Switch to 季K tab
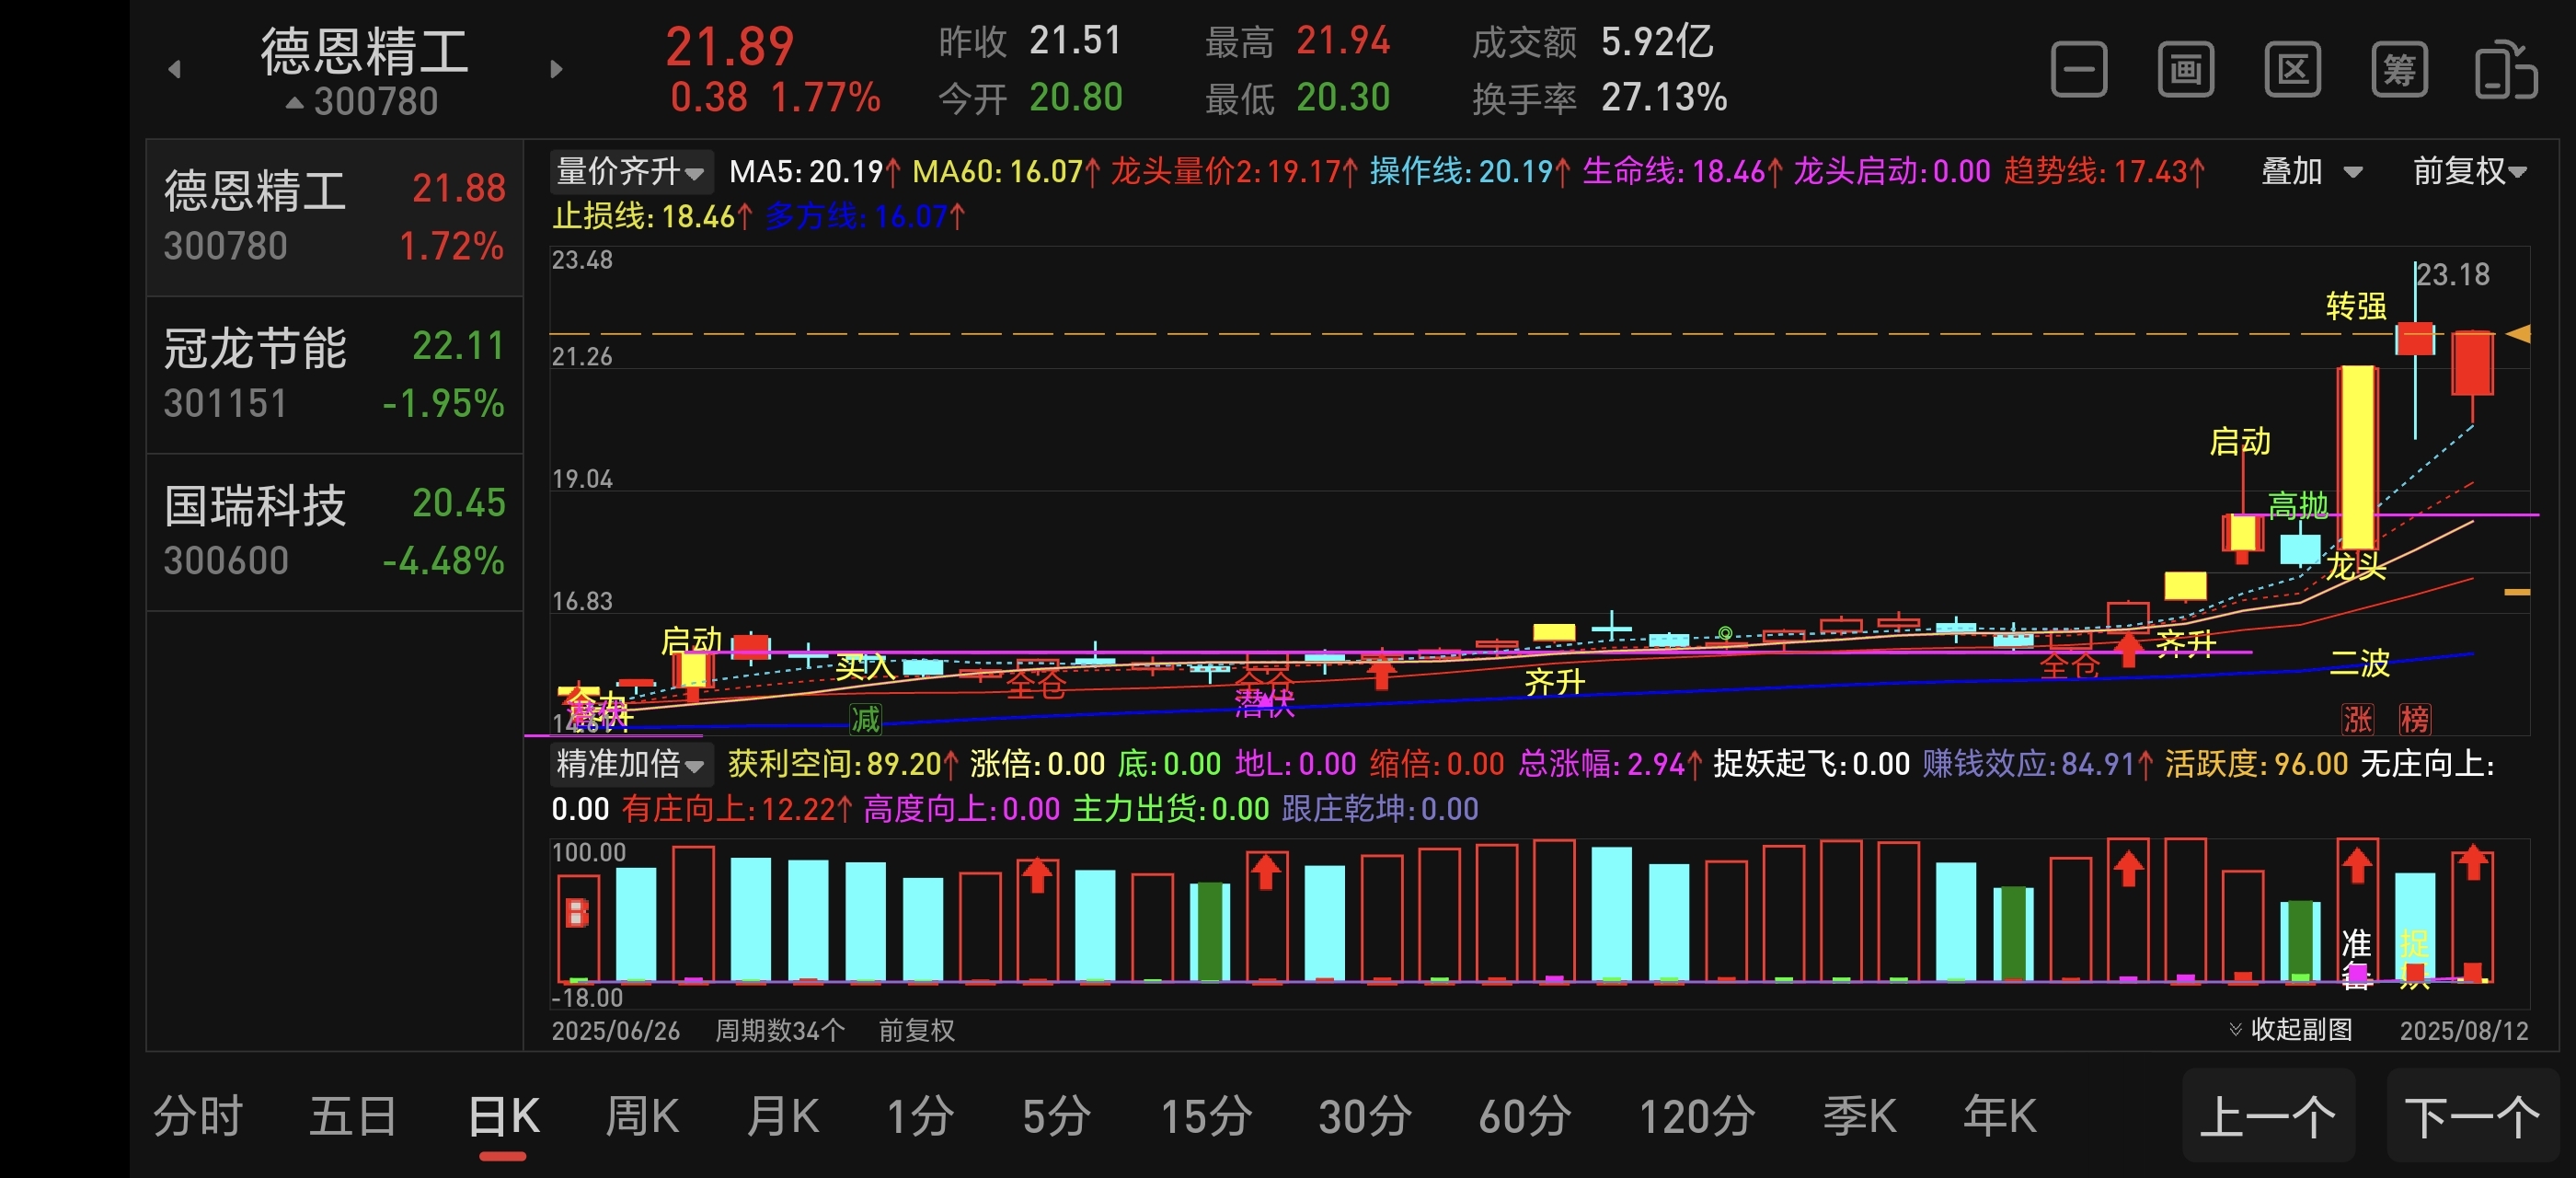Viewport: 2576px width, 1178px height. [1859, 1115]
